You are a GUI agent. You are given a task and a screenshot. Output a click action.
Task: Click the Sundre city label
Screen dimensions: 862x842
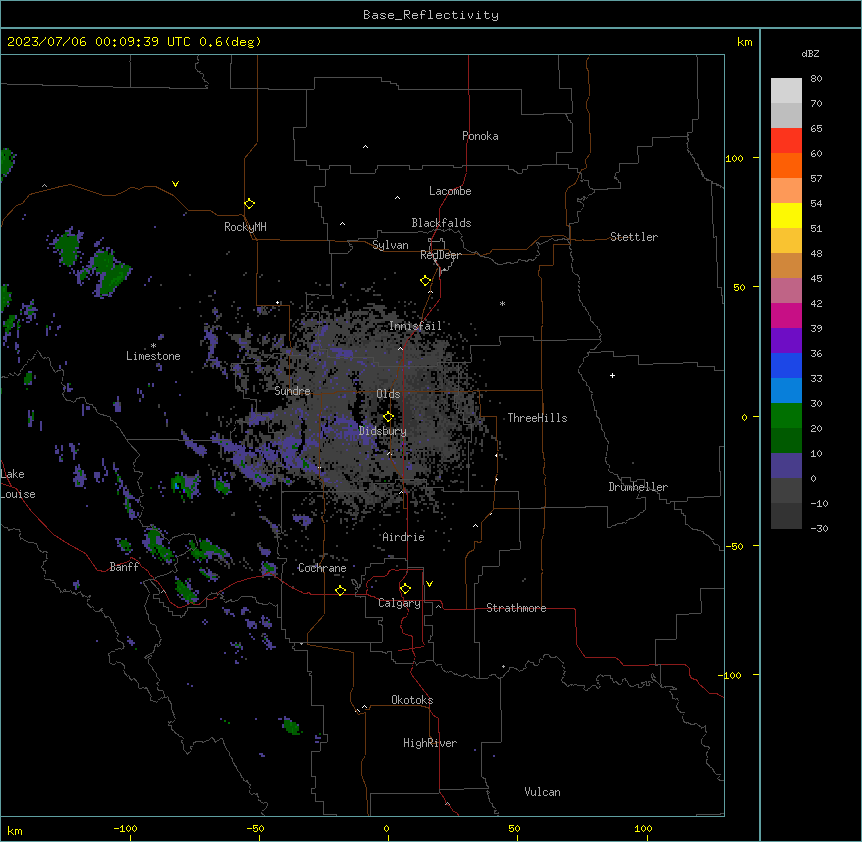click(x=292, y=391)
